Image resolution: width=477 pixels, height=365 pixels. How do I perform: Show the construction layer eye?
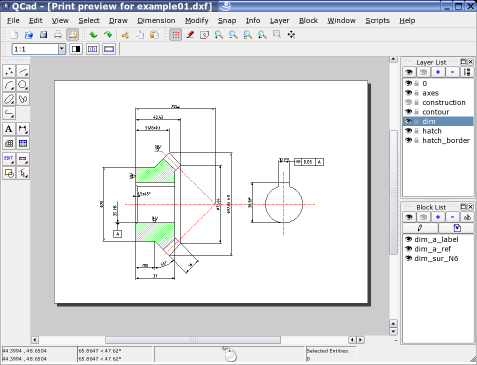(x=408, y=102)
